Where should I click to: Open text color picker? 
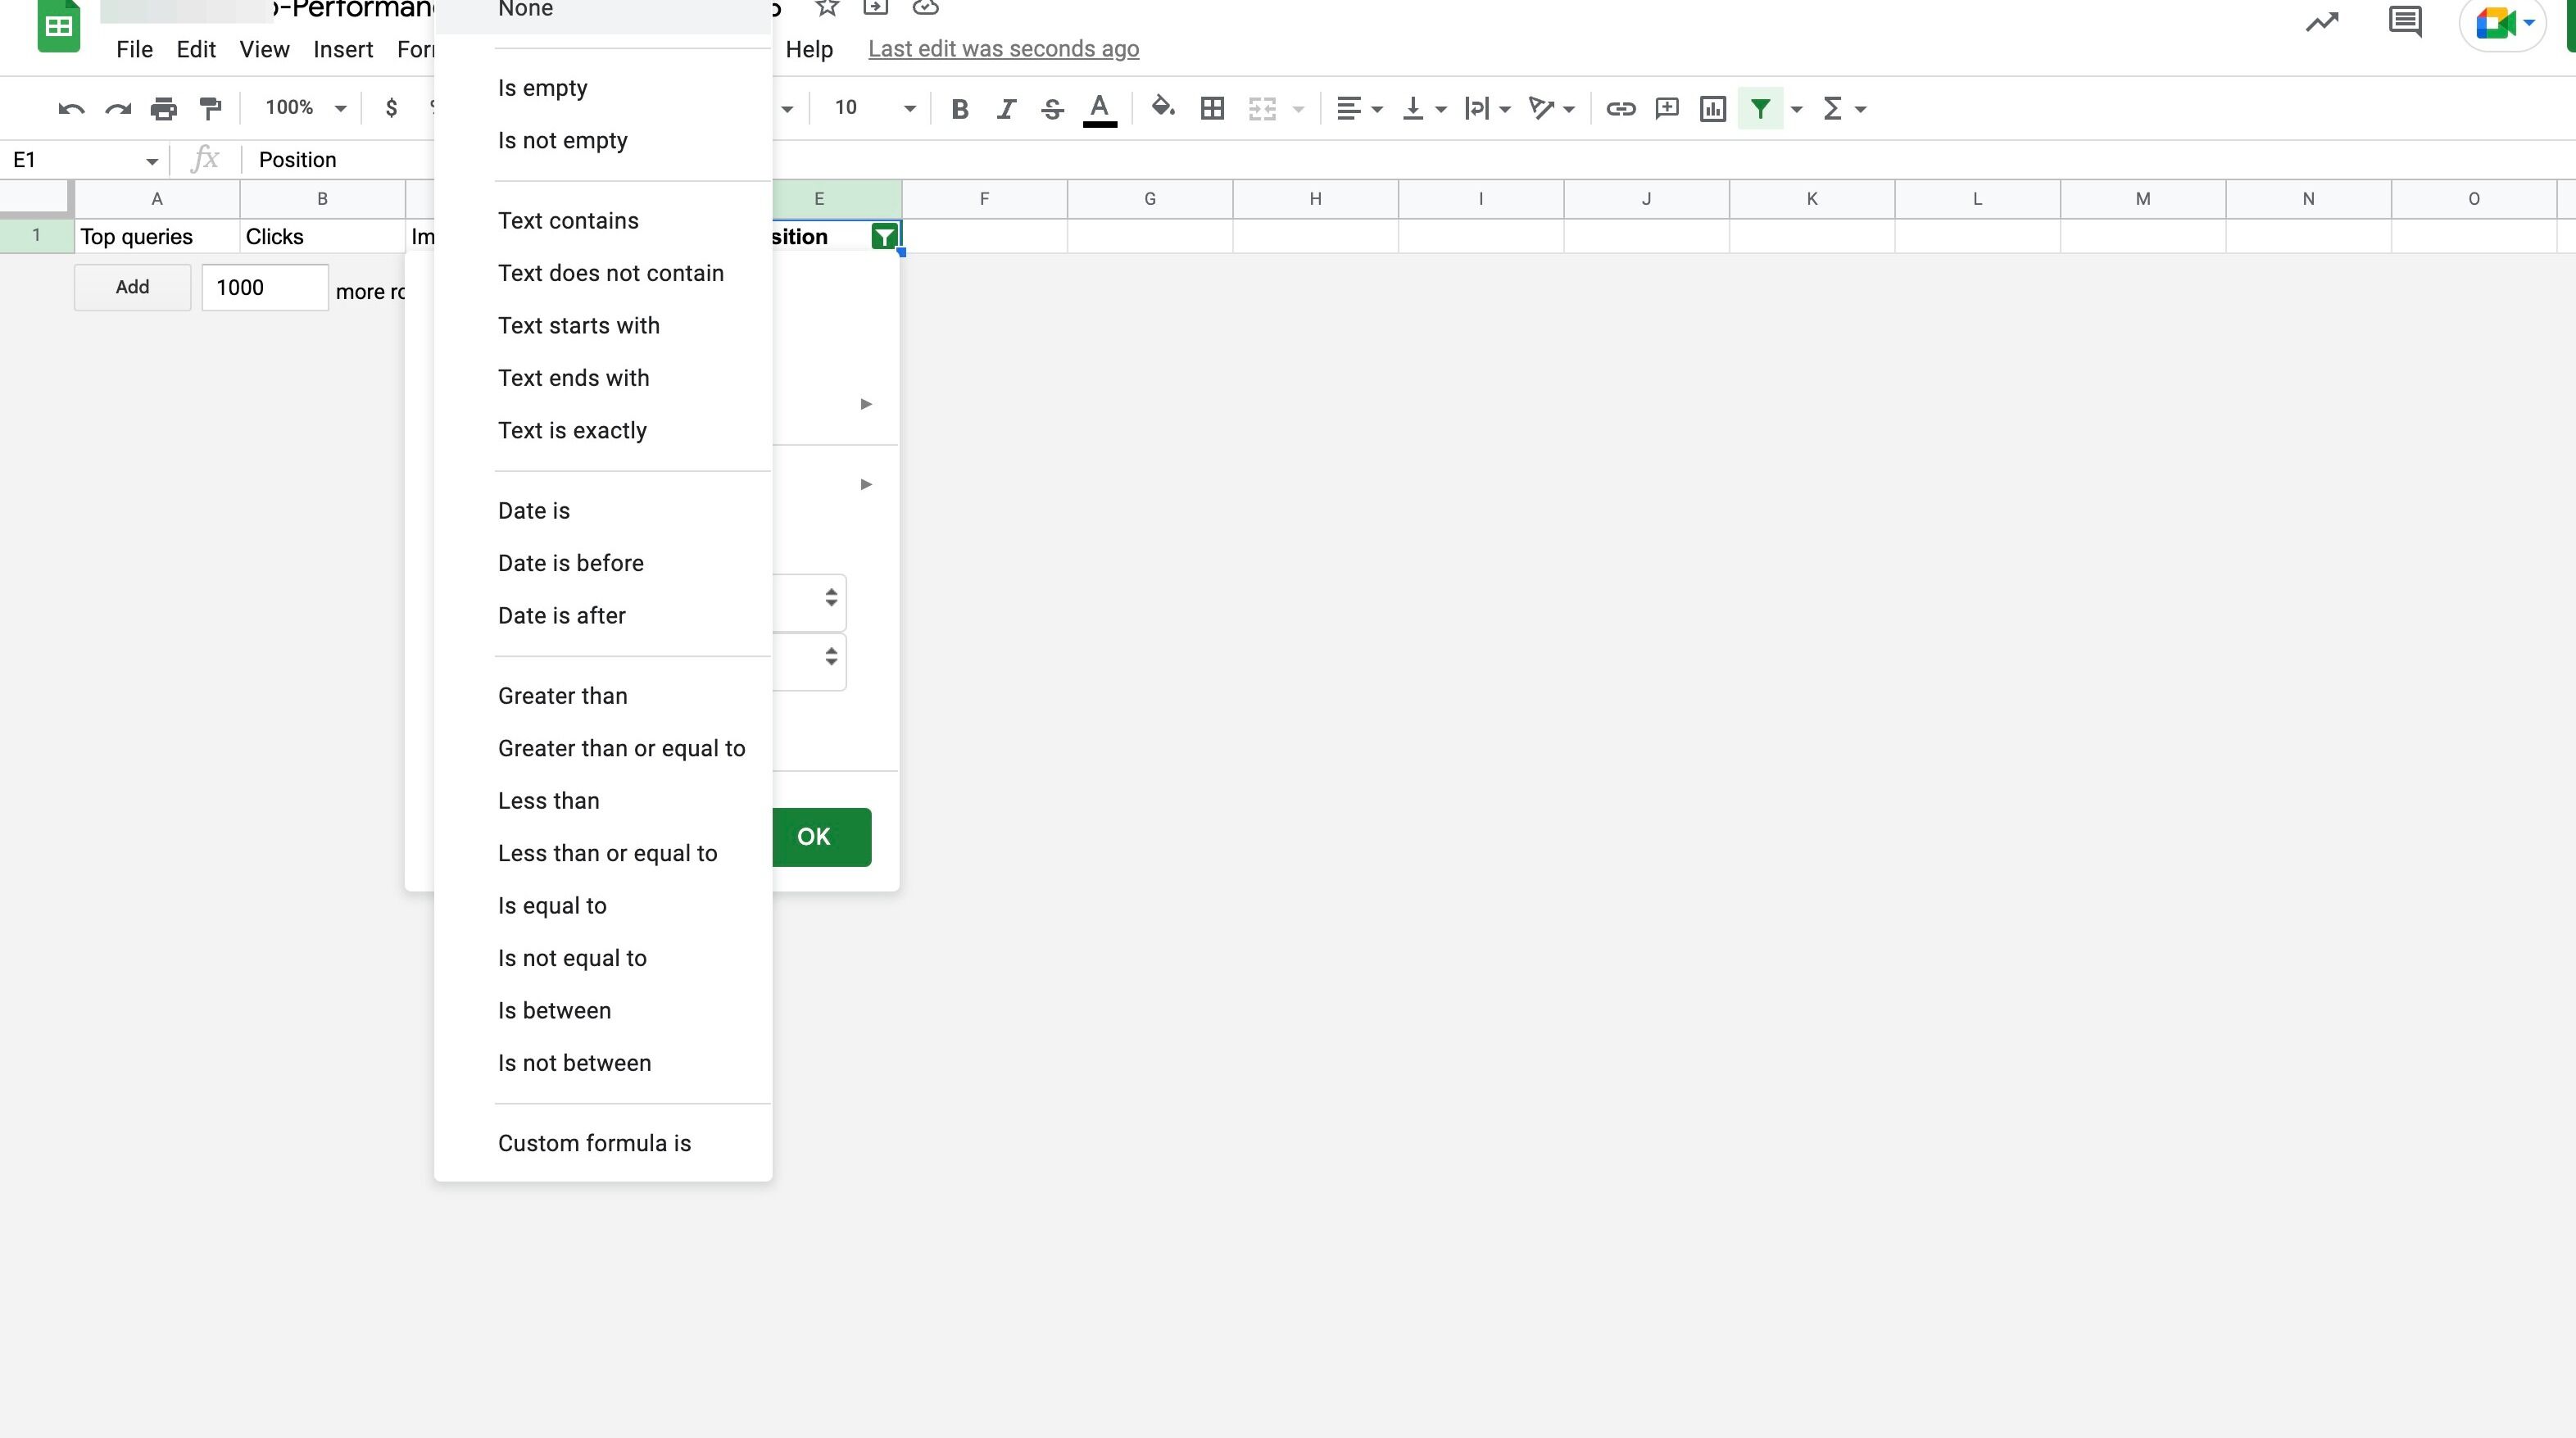pyautogui.click(x=1100, y=108)
